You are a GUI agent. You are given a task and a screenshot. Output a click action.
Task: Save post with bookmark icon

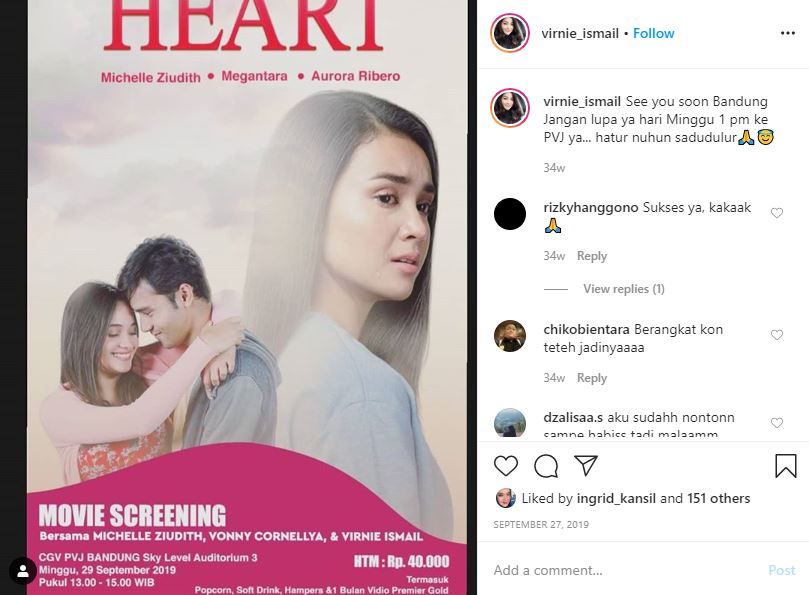point(785,465)
